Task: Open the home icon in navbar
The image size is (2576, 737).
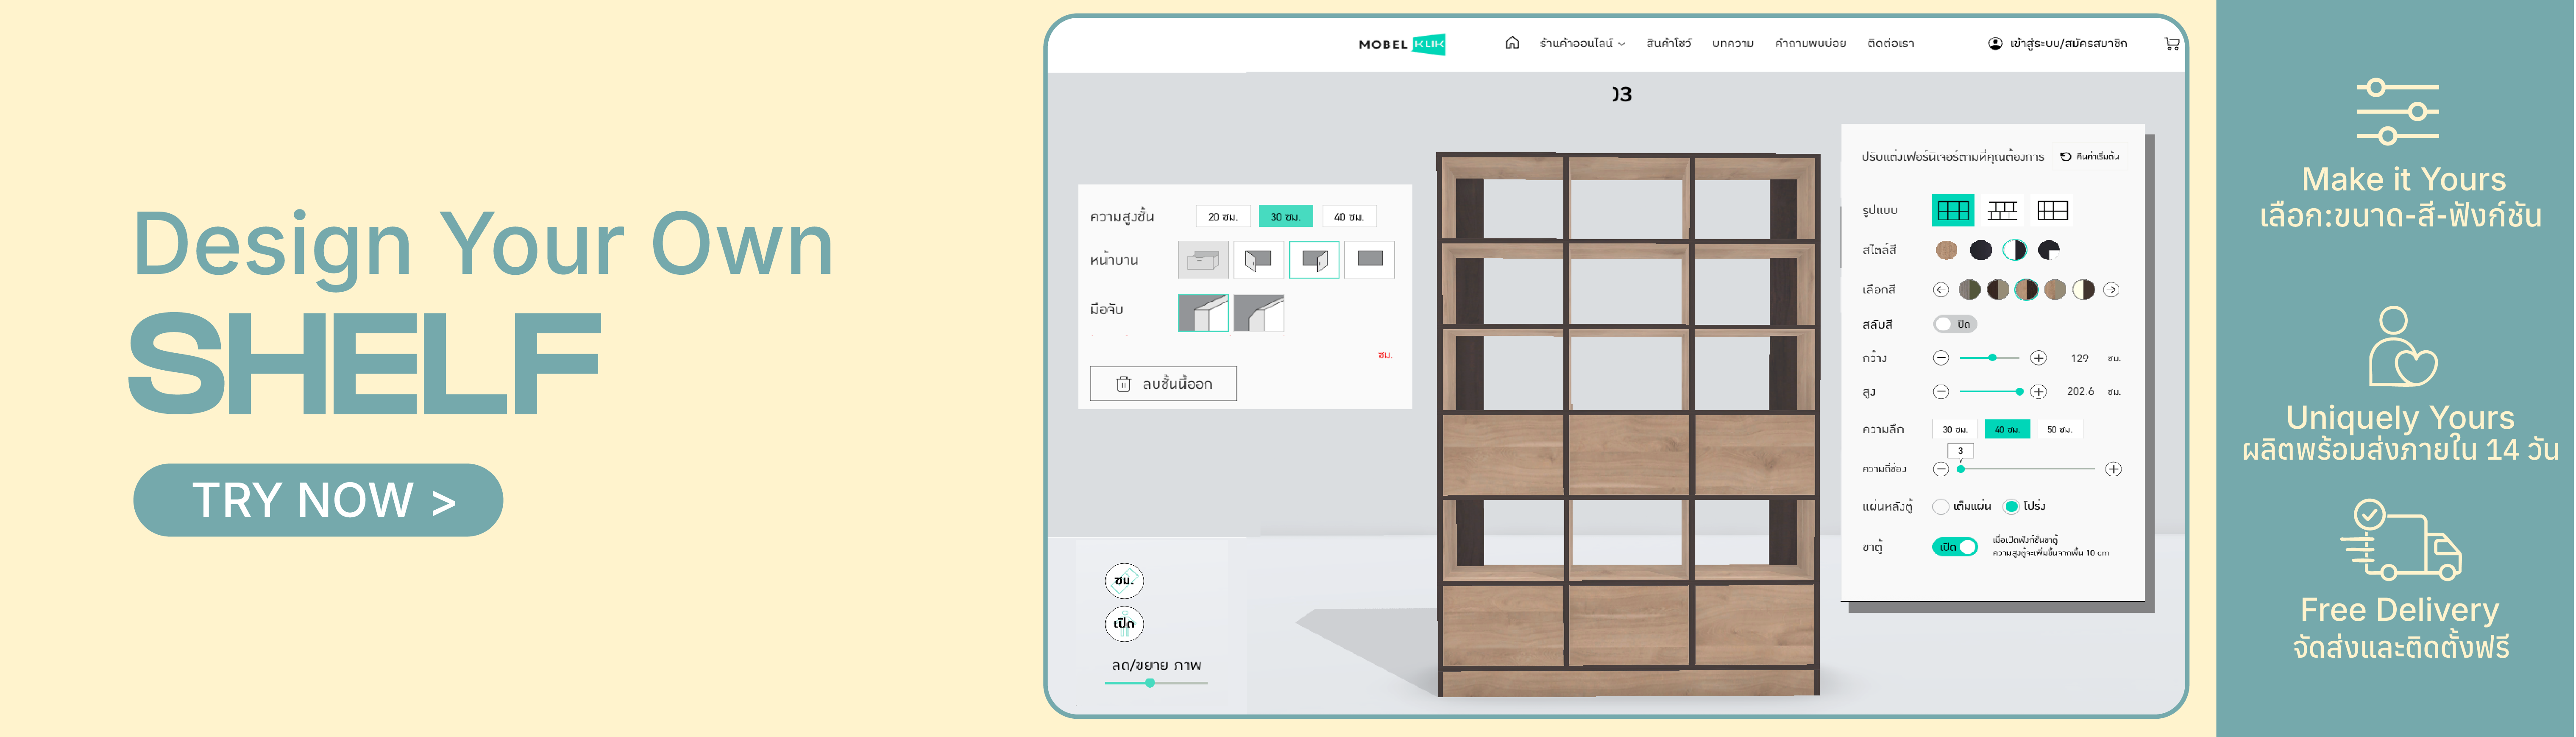Action: pyautogui.click(x=1511, y=43)
